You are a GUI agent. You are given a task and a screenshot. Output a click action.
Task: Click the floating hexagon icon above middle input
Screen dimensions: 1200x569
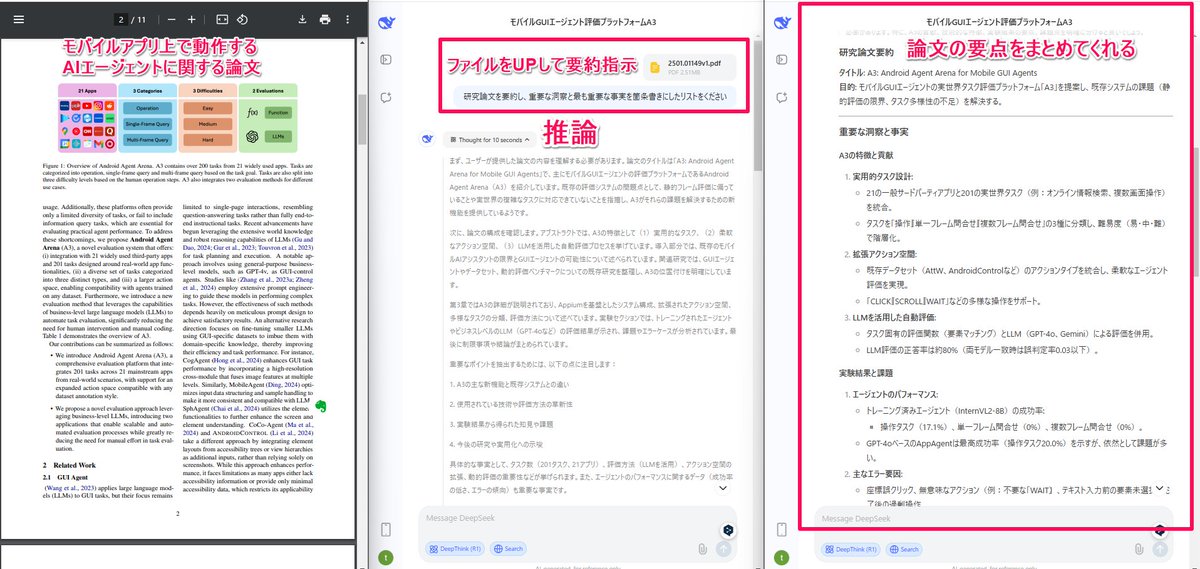(x=730, y=529)
